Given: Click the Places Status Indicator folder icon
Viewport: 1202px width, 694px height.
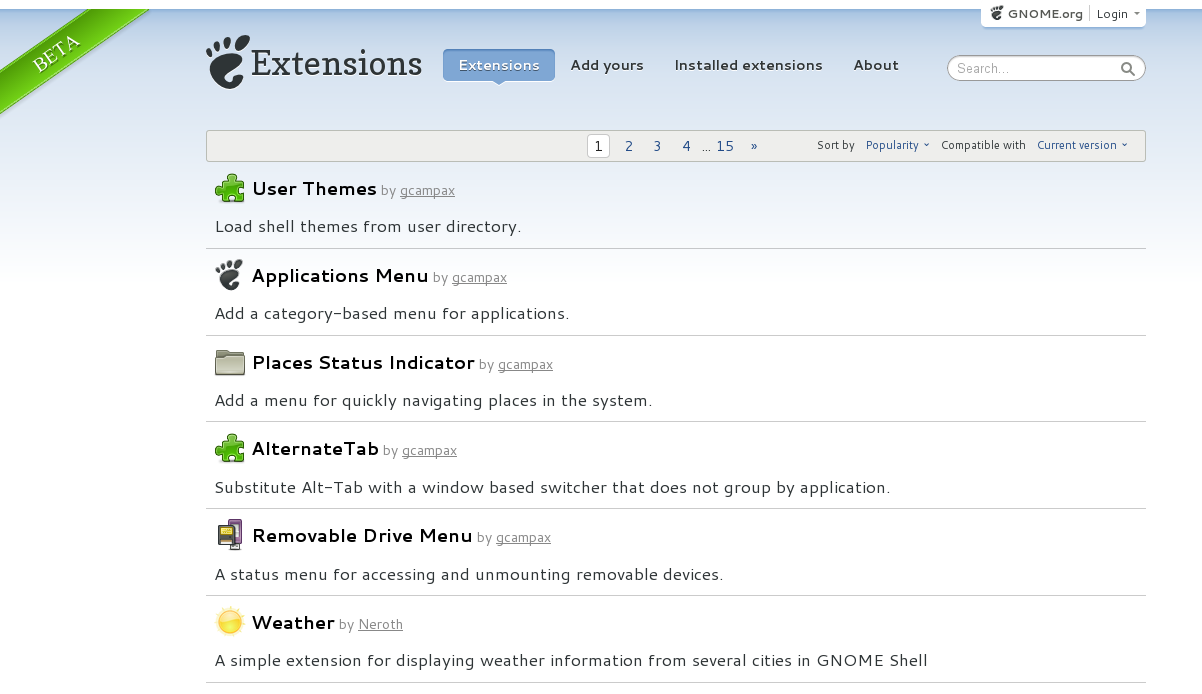Looking at the screenshot, I should [x=230, y=362].
